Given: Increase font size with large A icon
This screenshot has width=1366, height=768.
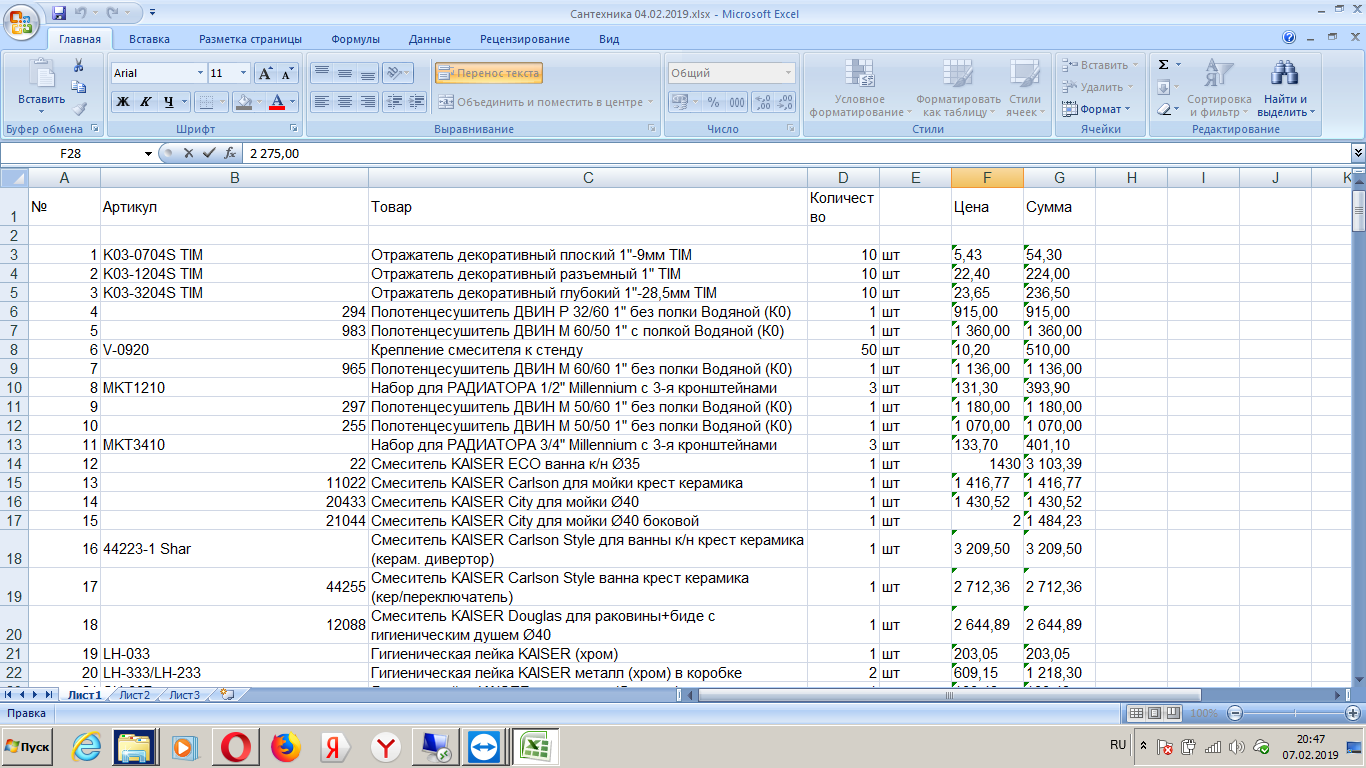Looking at the screenshot, I should (x=265, y=73).
